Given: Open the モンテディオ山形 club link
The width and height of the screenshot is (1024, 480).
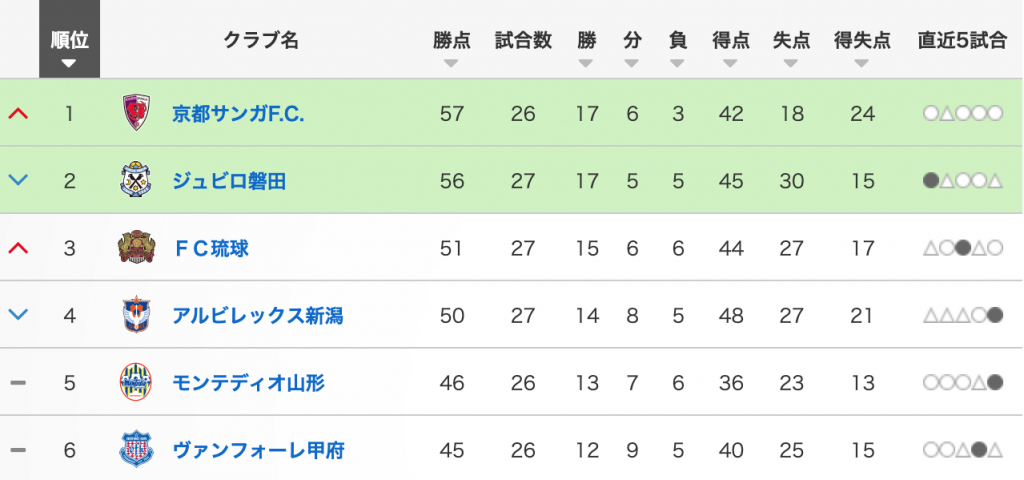Looking at the screenshot, I should (x=248, y=383).
